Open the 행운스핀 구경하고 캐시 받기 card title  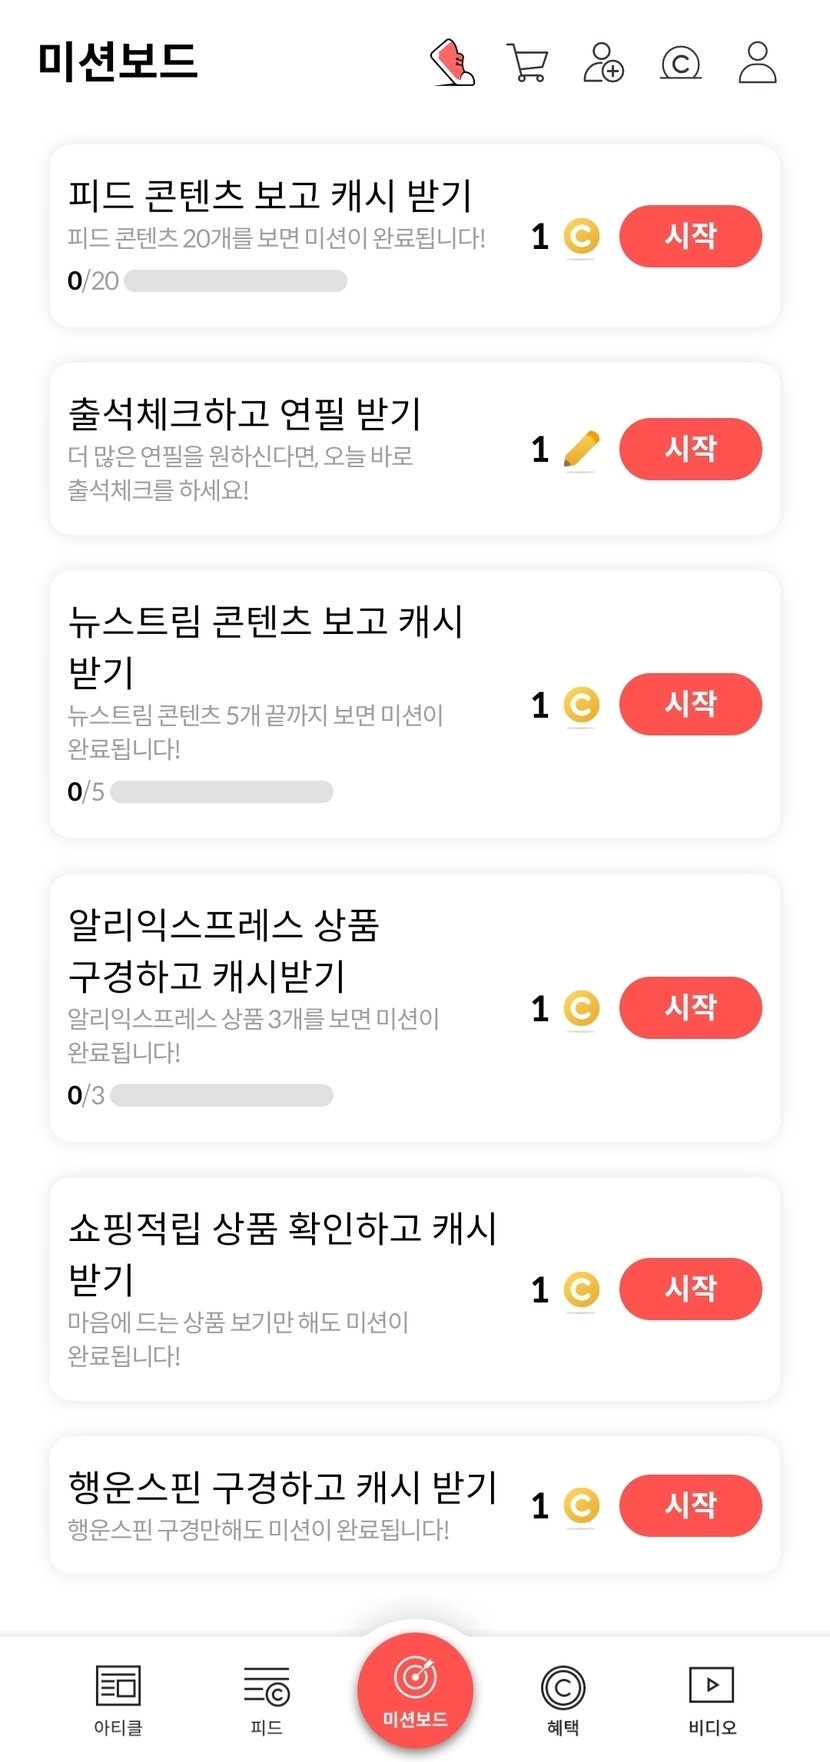click(x=282, y=1487)
